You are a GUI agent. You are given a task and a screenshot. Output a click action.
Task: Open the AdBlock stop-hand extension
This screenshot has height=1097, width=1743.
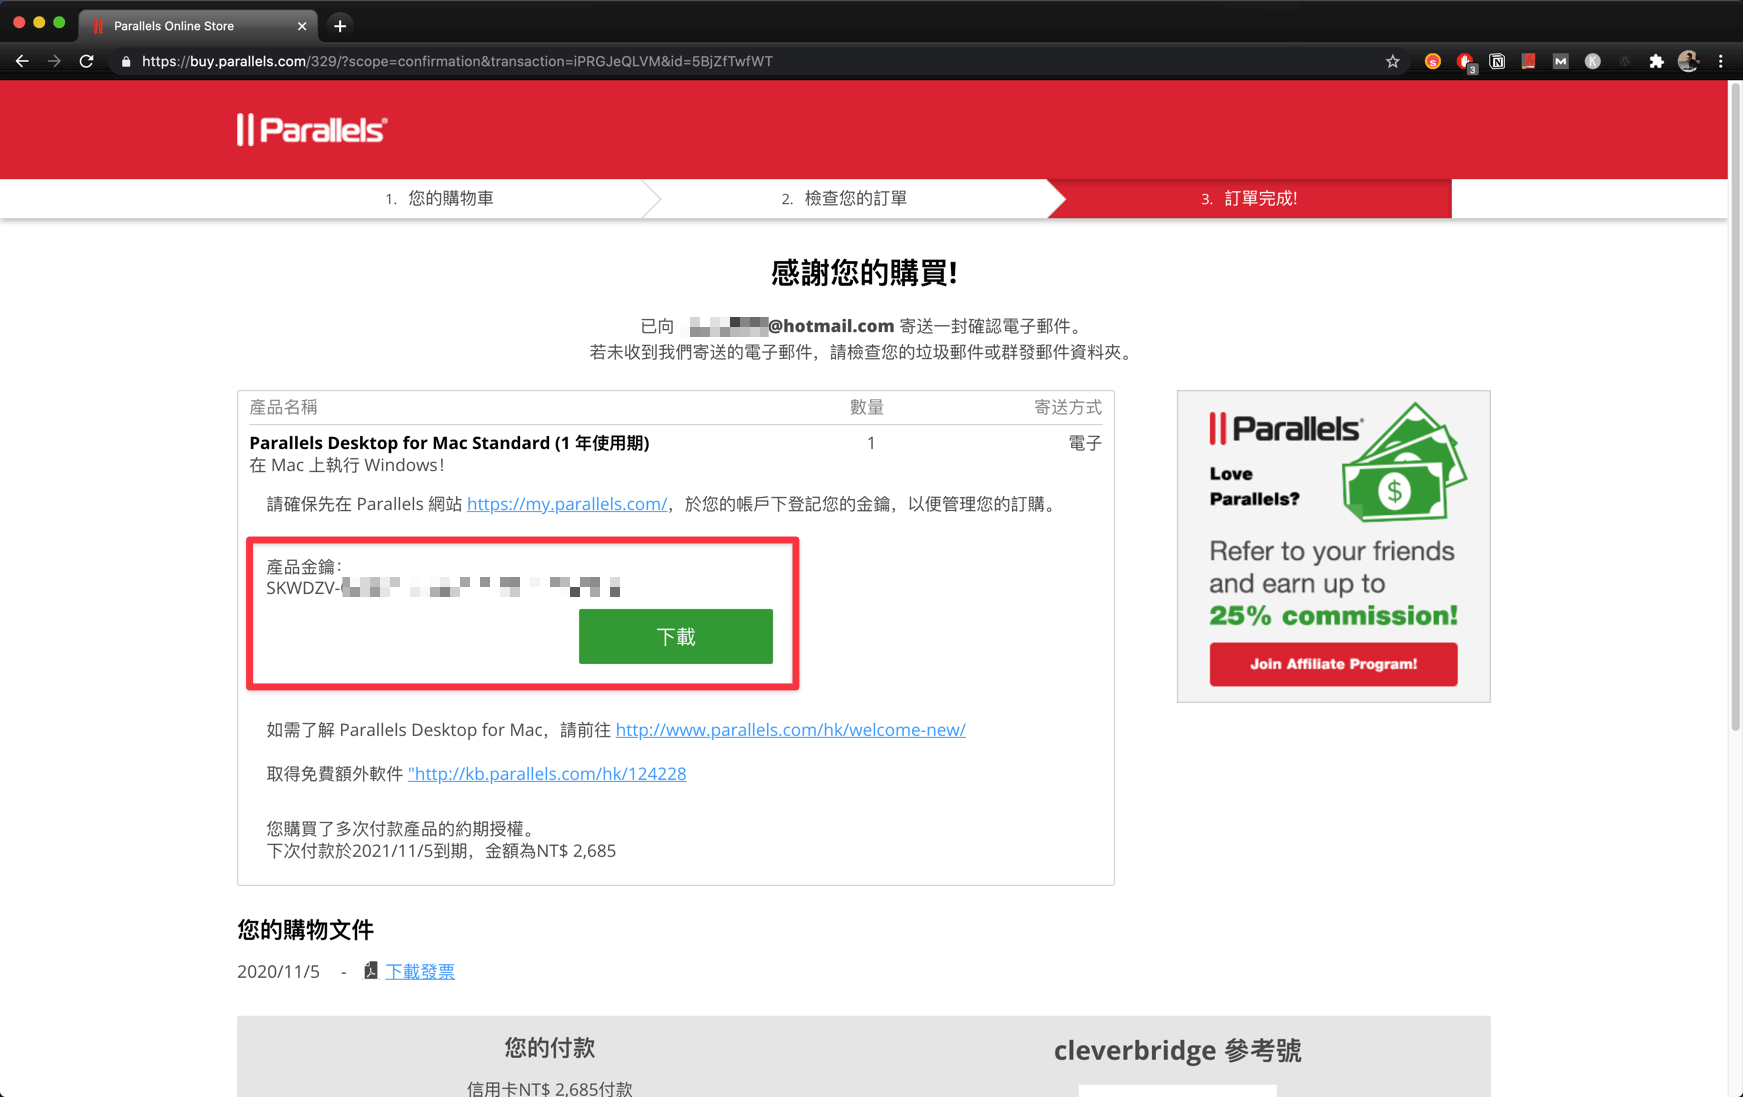[x=1465, y=62]
